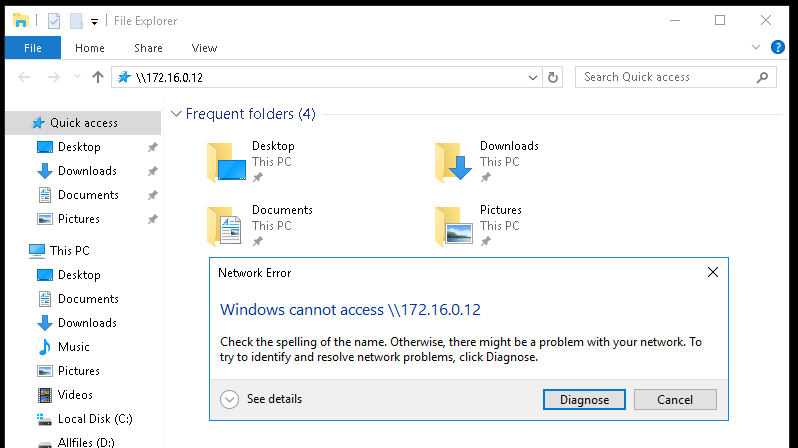
Task: Switch to the View ribbon tab
Action: point(204,48)
